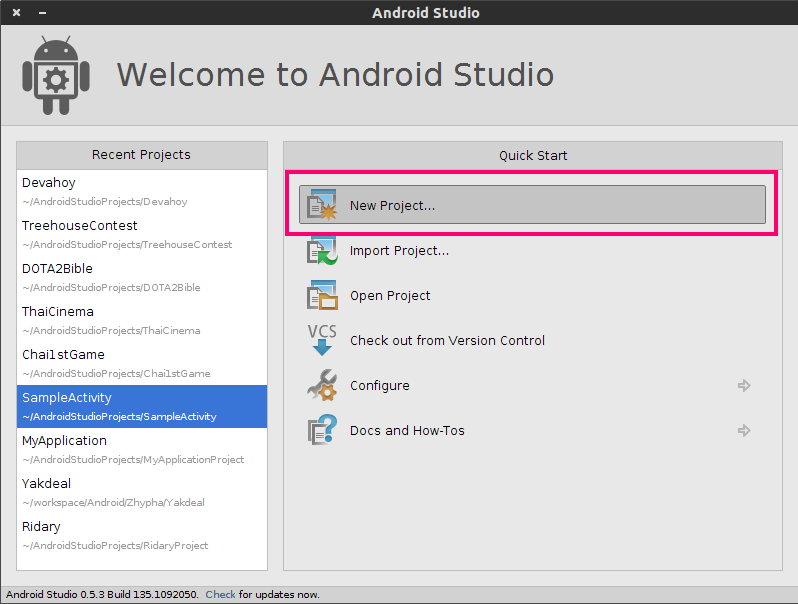Expand the Configure submenu arrow
This screenshot has height=604, width=798.
744,386
